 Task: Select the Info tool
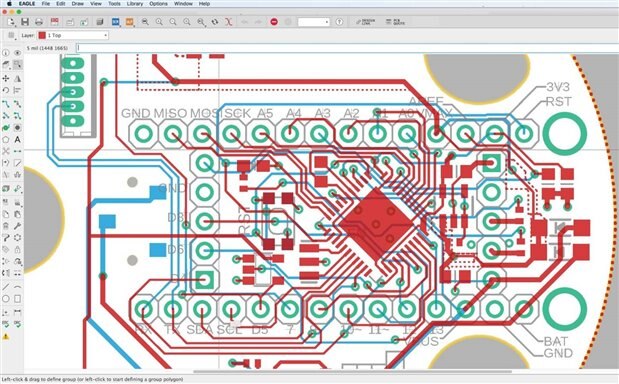[6, 52]
